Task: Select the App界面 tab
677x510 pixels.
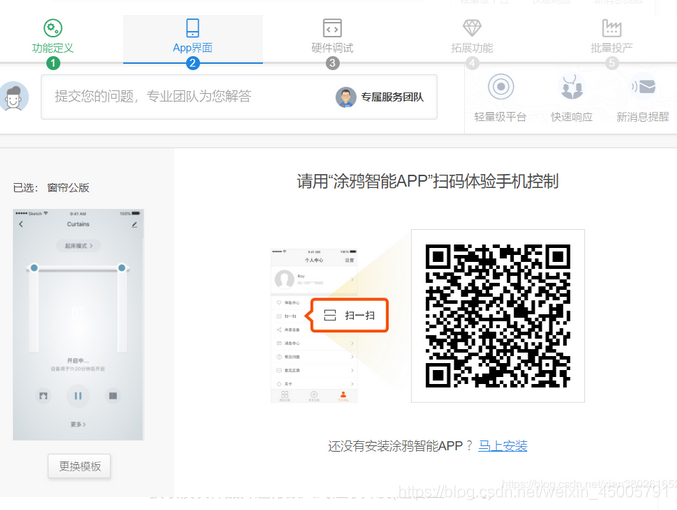Action: coord(193,40)
